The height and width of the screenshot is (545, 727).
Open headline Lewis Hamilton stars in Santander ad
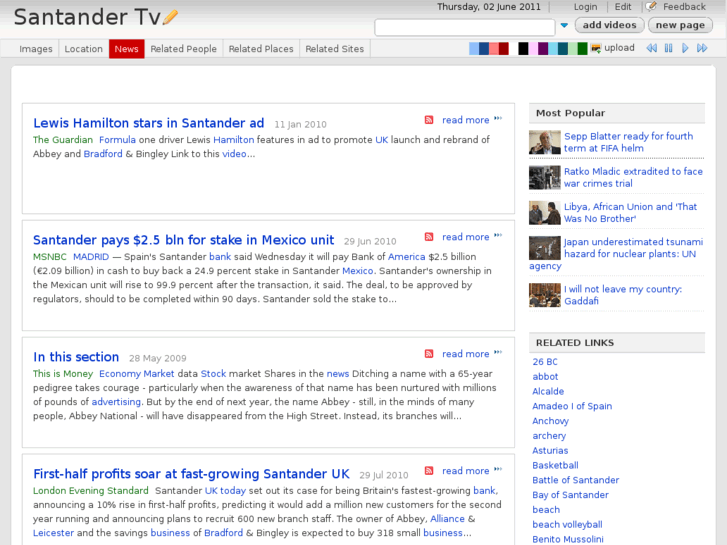[x=148, y=123]
